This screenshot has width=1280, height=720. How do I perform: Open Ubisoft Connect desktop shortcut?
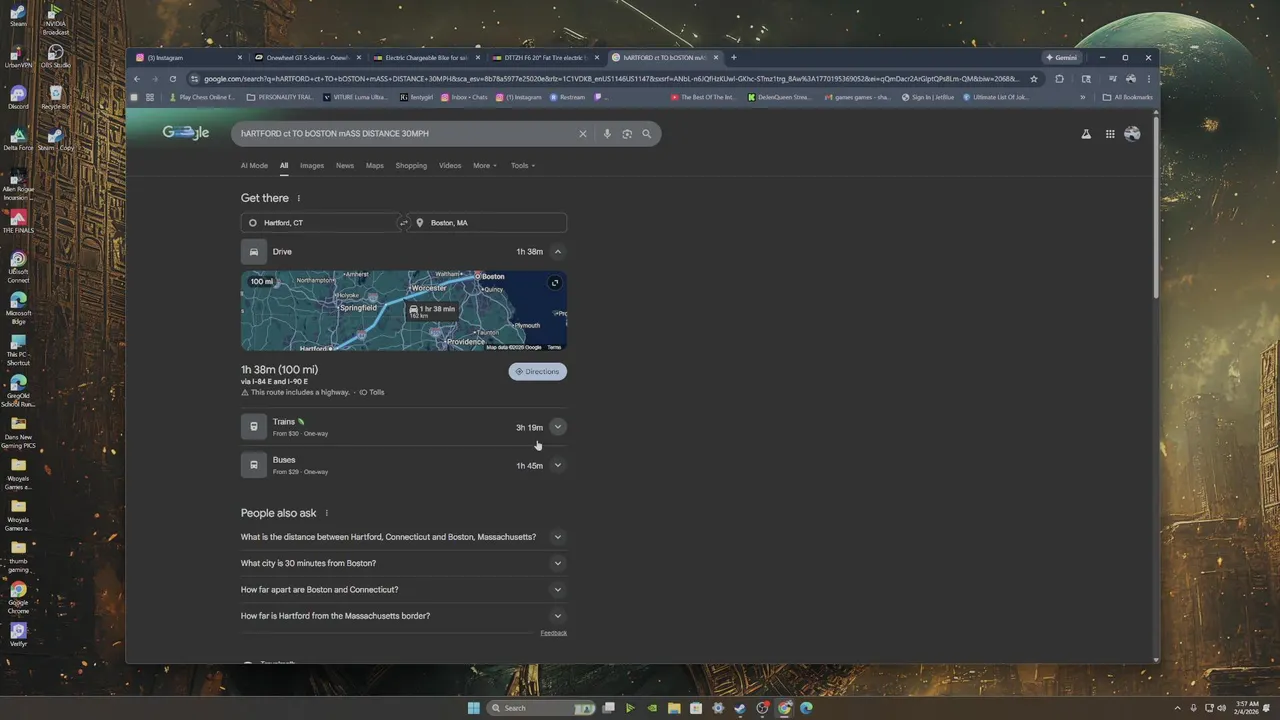(x=18, y=267)
